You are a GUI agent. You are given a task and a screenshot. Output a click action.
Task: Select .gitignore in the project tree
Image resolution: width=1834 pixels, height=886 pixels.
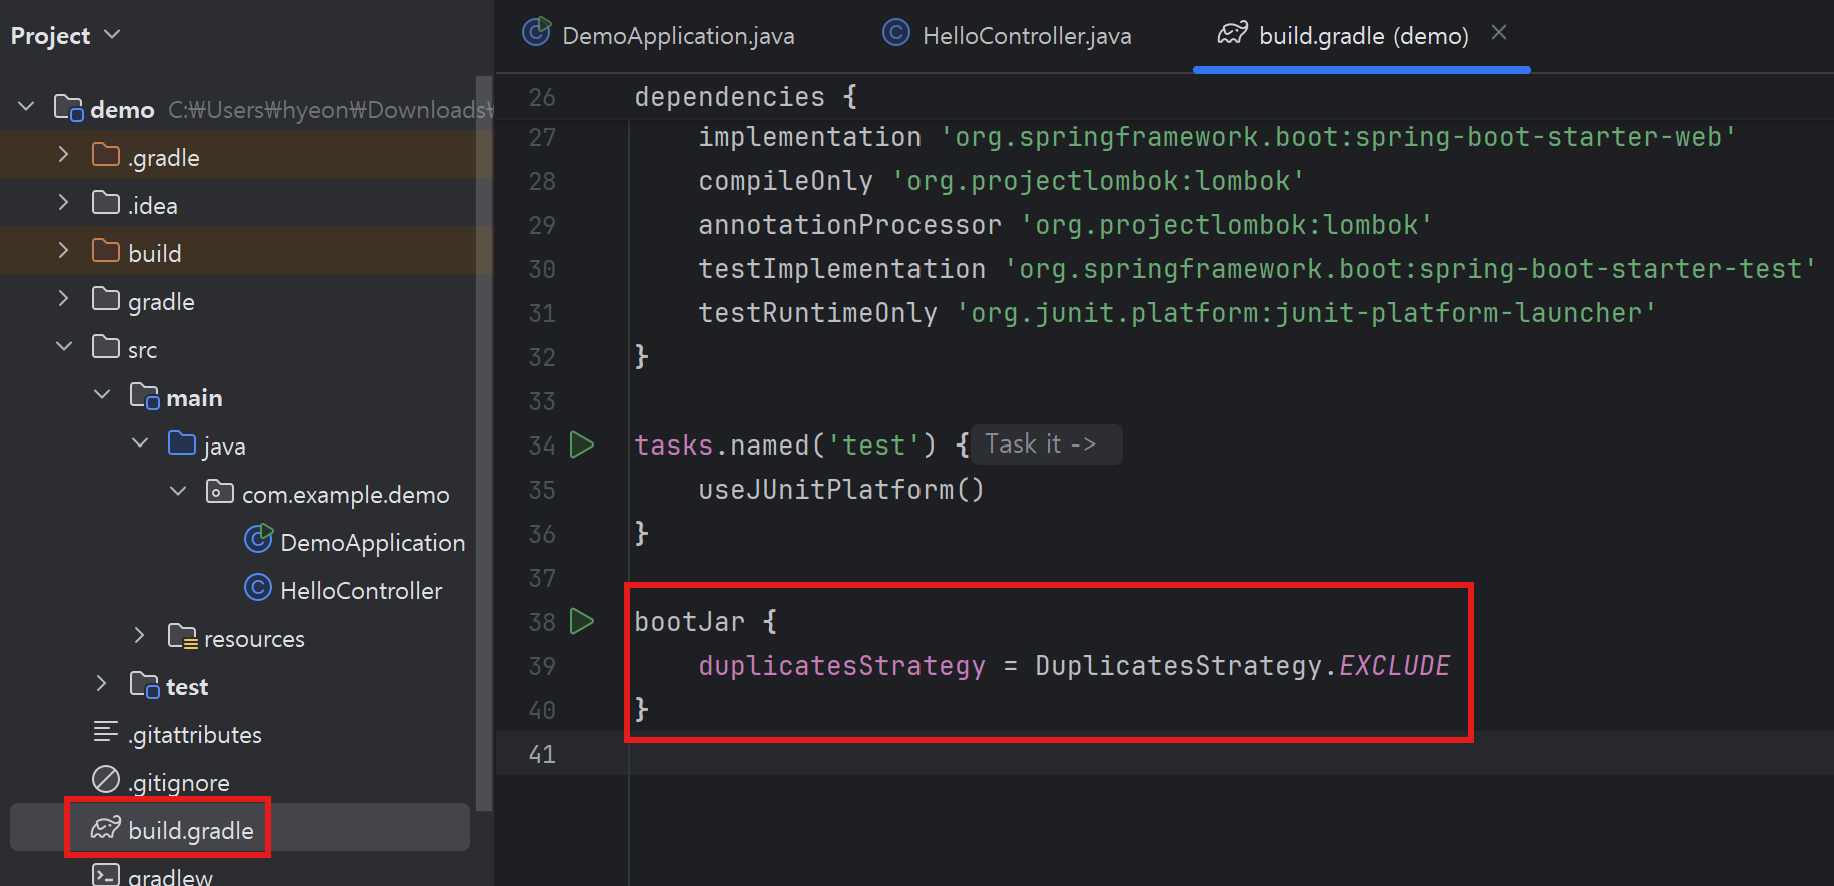[178, 782]
